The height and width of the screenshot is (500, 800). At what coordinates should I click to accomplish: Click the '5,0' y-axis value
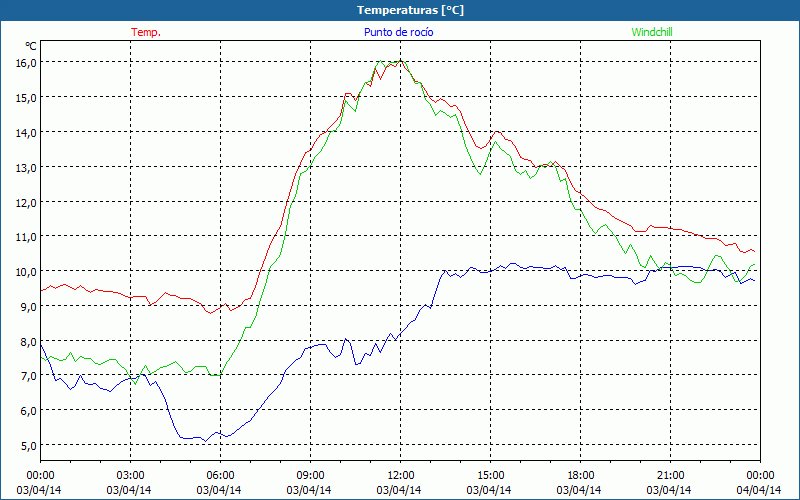[x=29, y=445]
